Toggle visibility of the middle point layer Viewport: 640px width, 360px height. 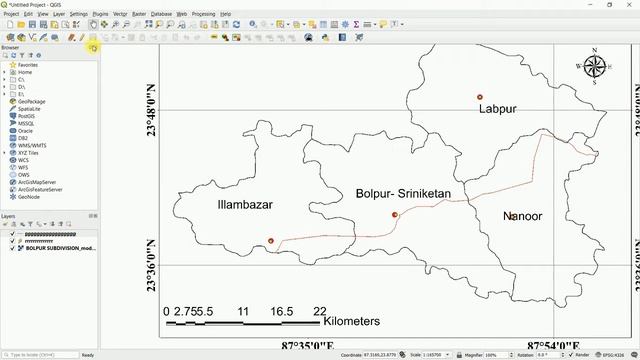(x=12, y=241)
